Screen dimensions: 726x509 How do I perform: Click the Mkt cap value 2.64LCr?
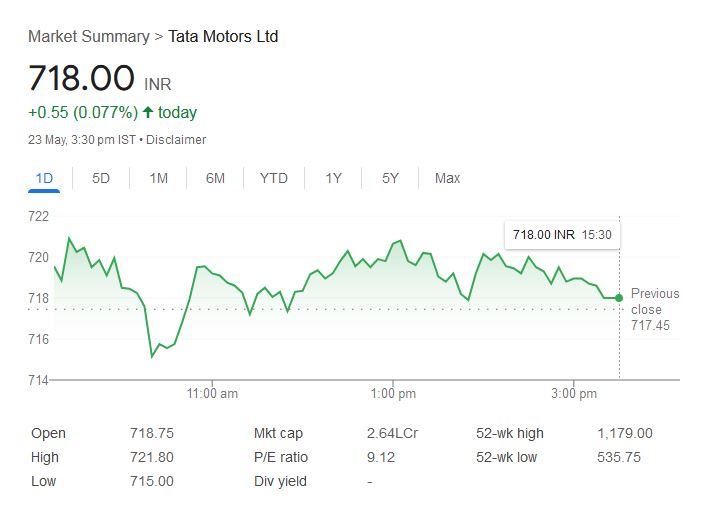(x=391, y=433)
